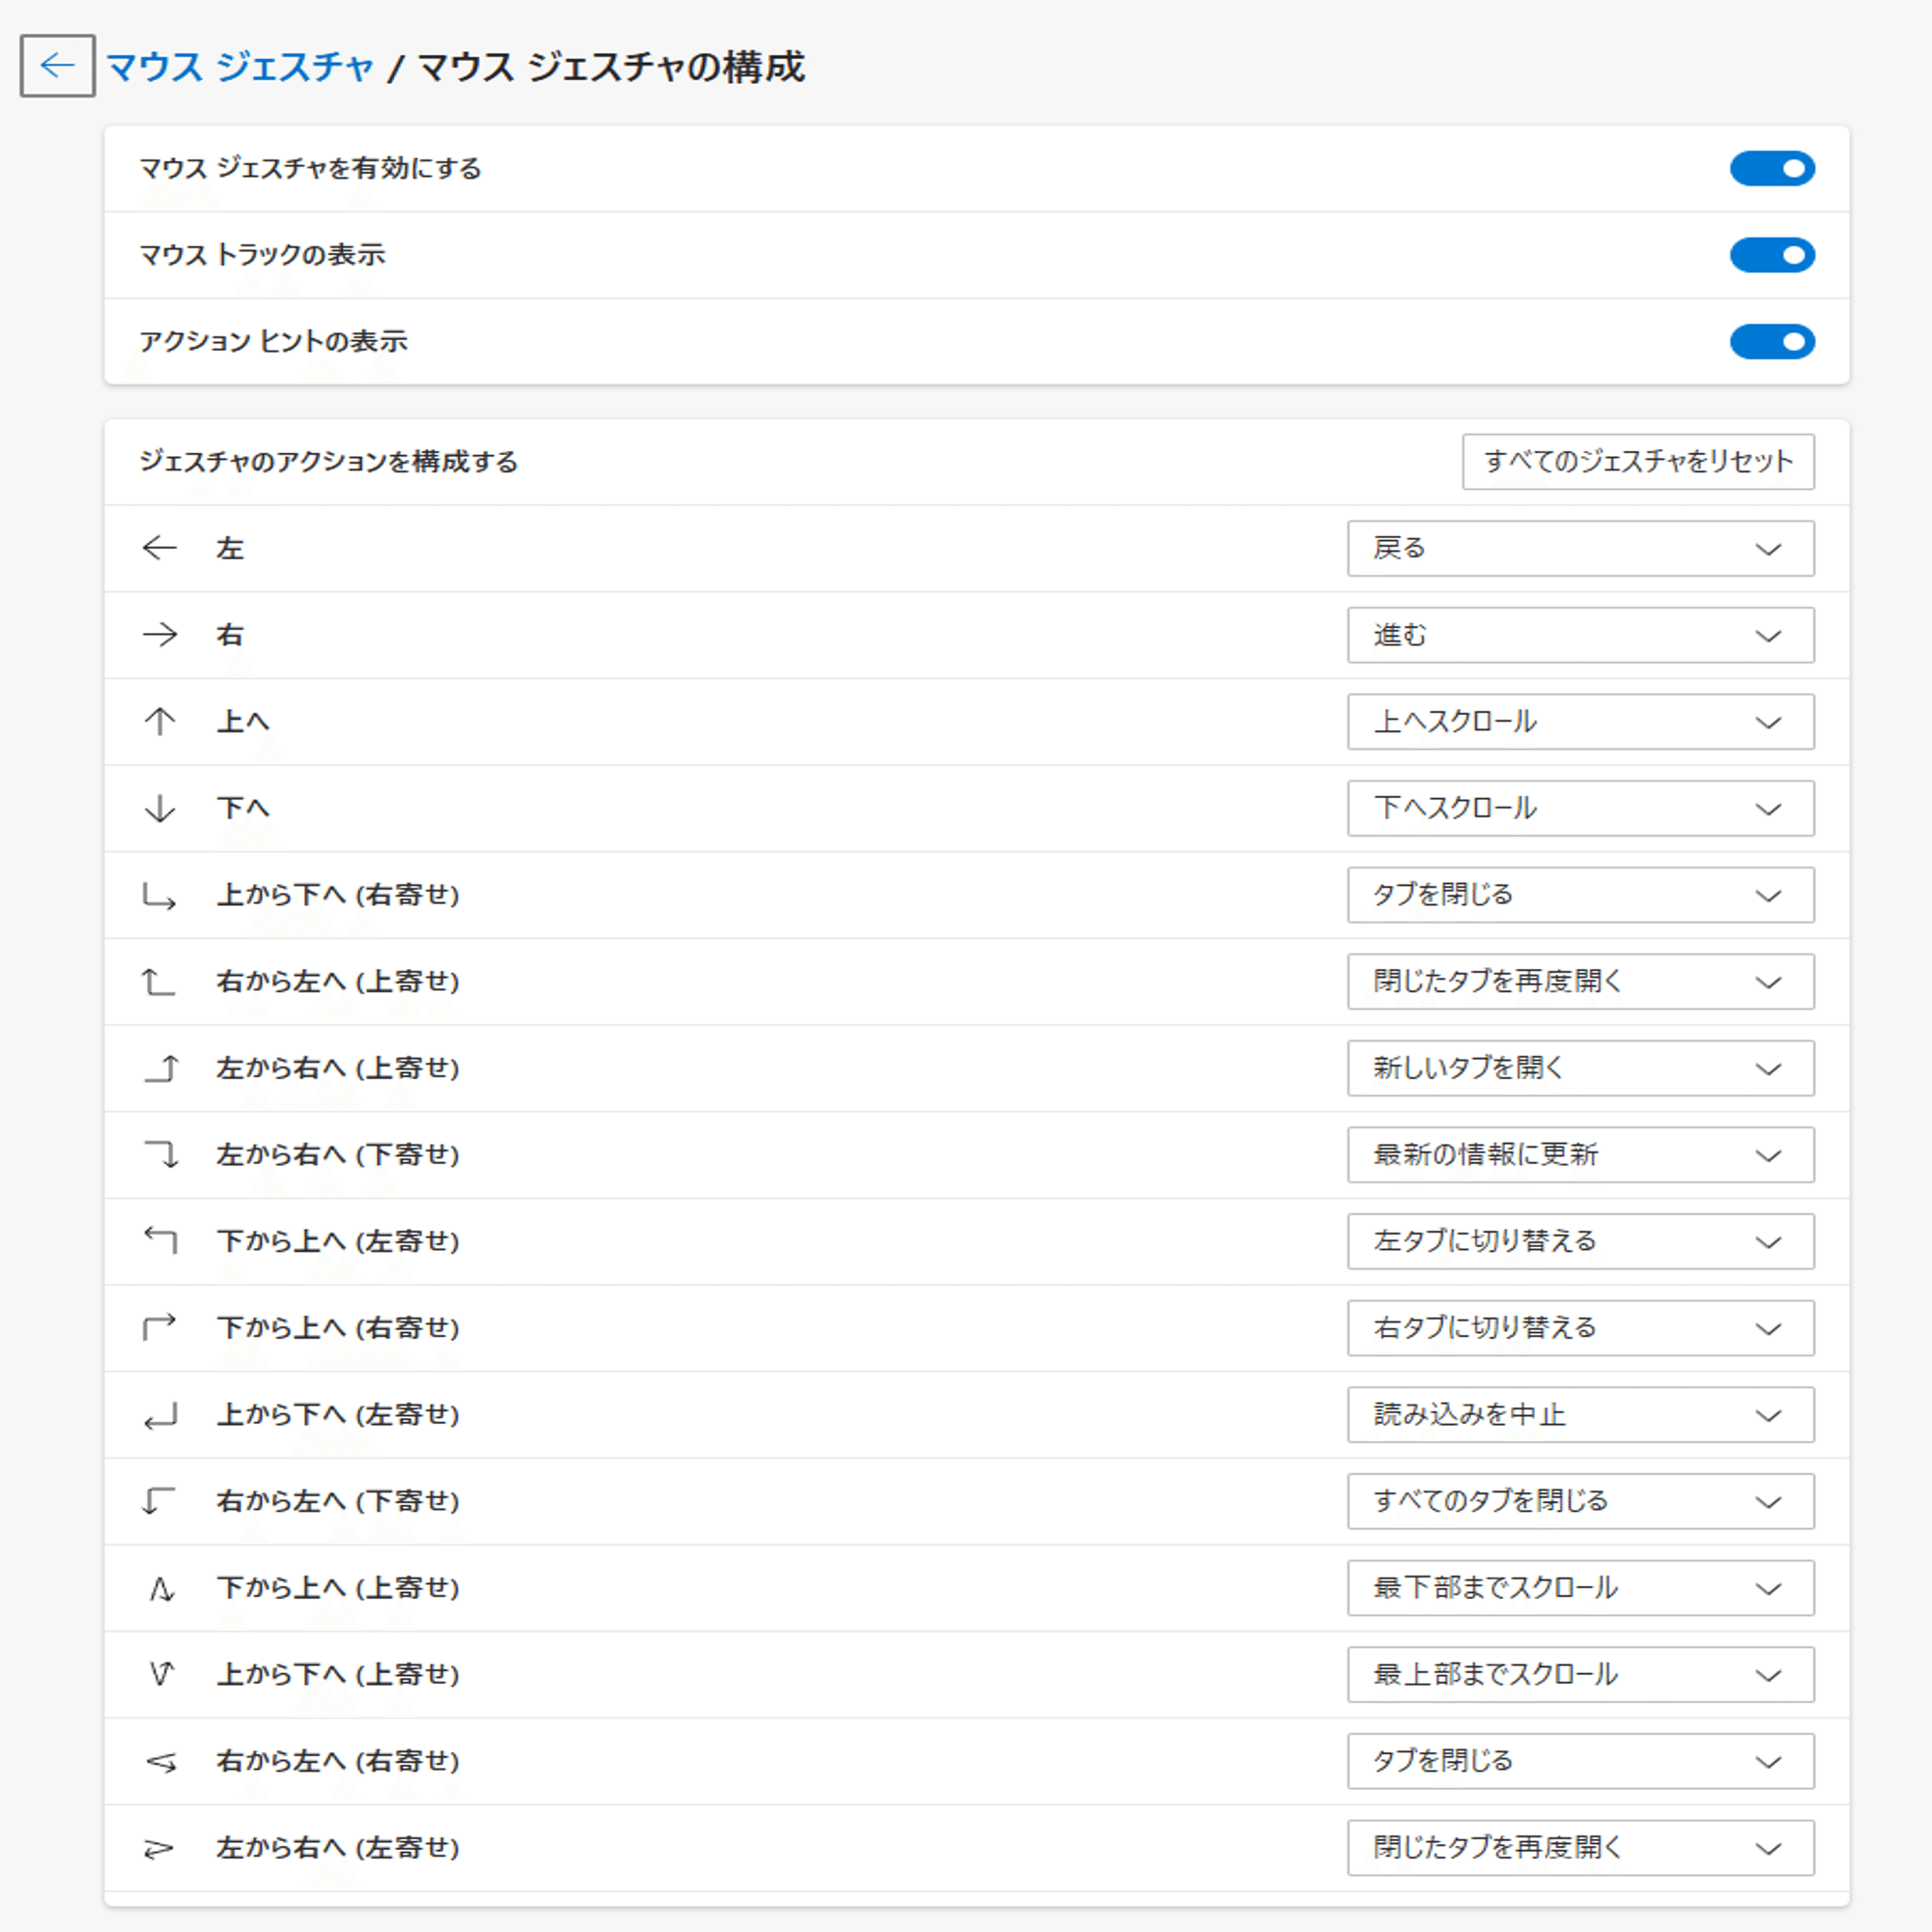Turn off マウス トラックの表示 switch
Viewport: 1932px width, 1932px height.
tap(1771, 255)
